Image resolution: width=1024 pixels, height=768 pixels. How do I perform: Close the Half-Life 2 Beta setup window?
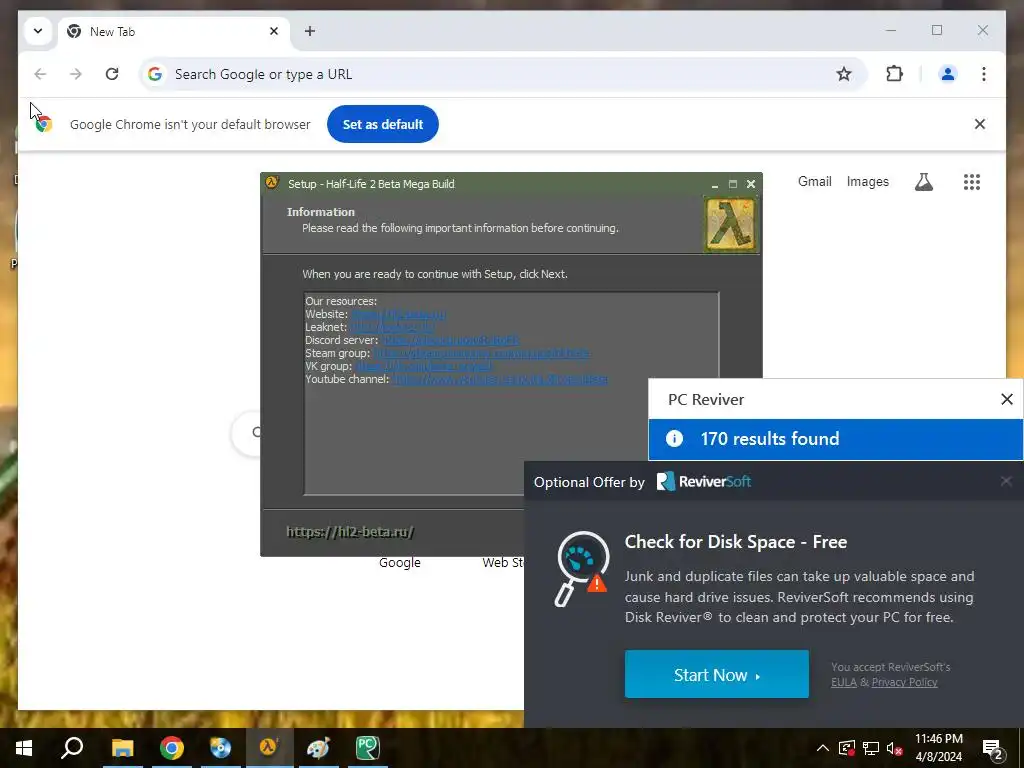[x=751, y=184]
